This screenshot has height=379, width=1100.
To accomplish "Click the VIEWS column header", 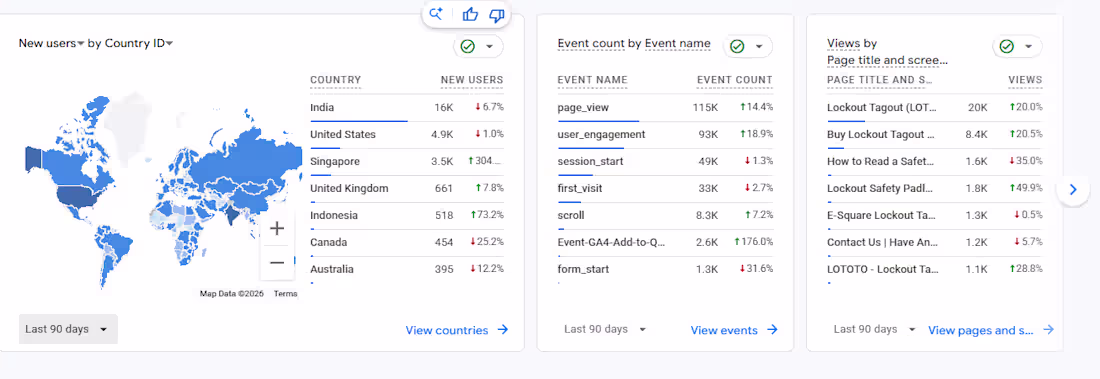I will pyautogui.click(x=1025, y=80).
